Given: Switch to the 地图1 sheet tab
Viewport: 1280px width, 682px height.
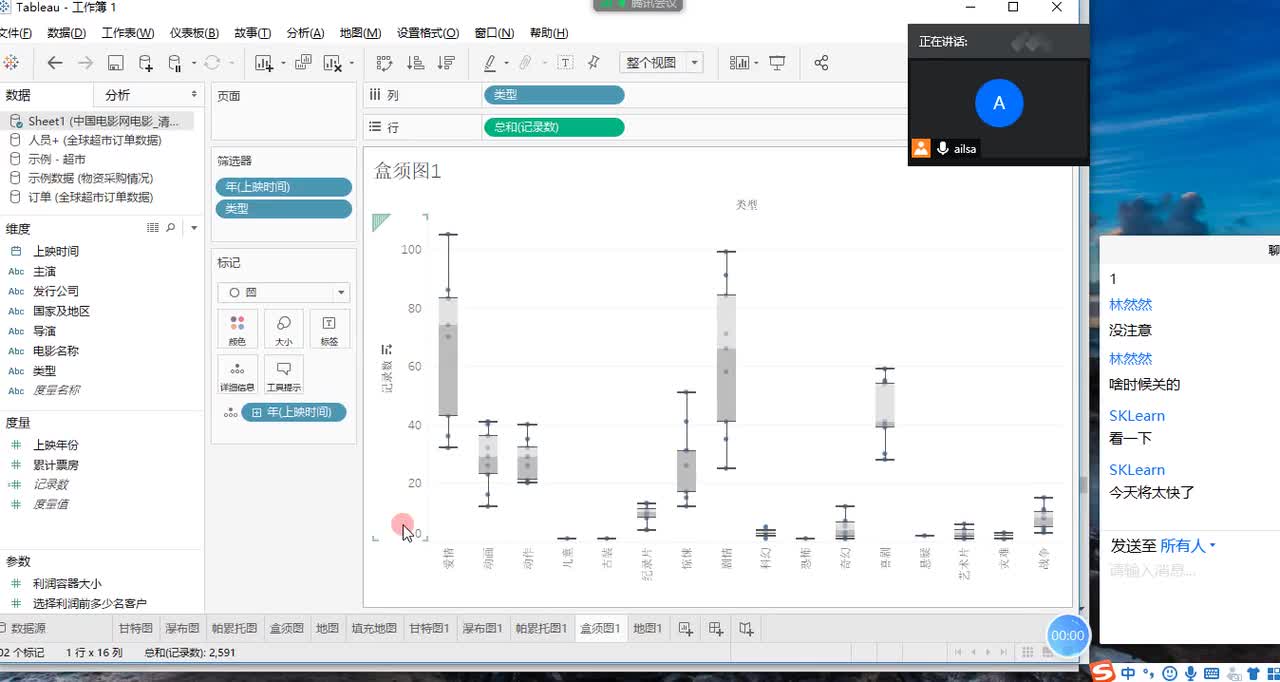Looking at the screenshot, I should click(x=647, y=628).
